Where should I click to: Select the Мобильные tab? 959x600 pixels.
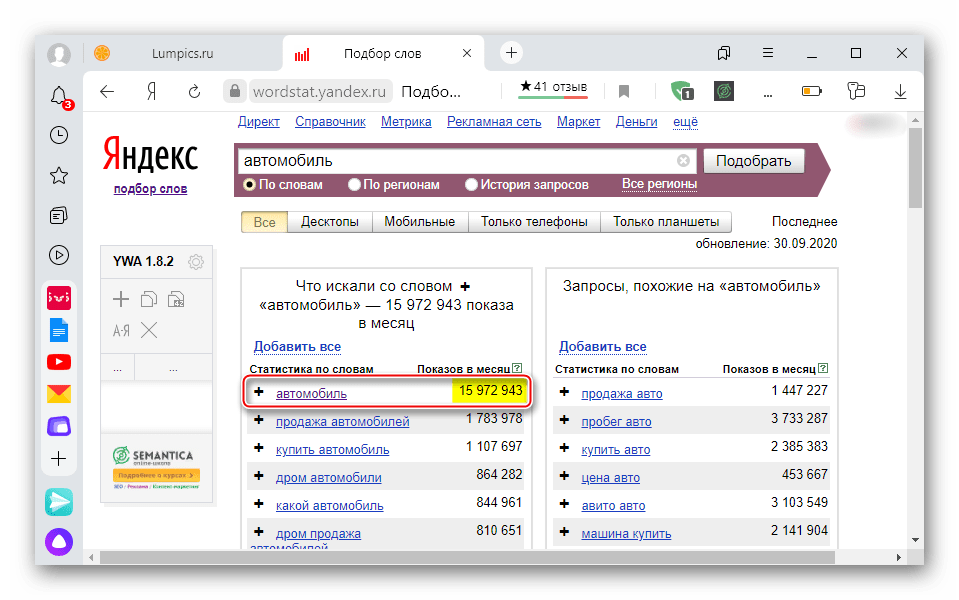420,222
